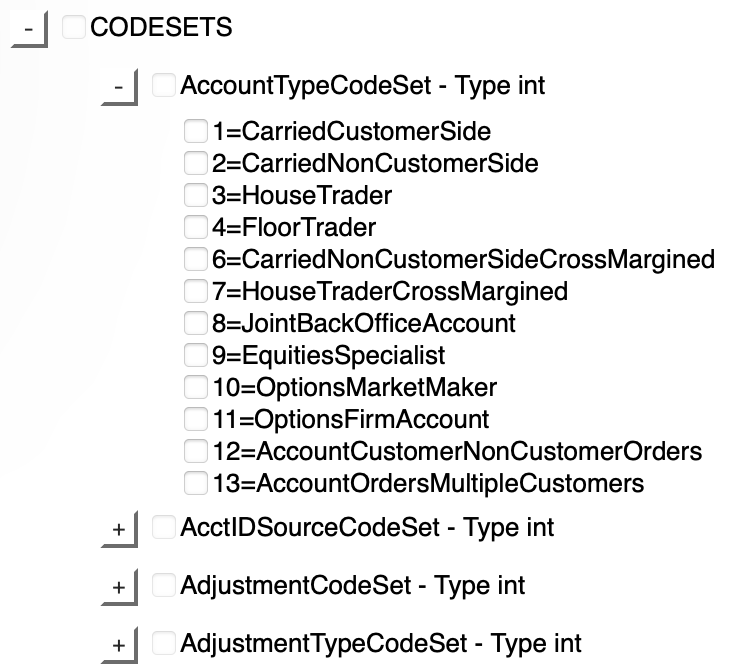Tick the AccountTypeCodeSet checkbox
This screenshot has width=748, height=670.
pos(164,86)
